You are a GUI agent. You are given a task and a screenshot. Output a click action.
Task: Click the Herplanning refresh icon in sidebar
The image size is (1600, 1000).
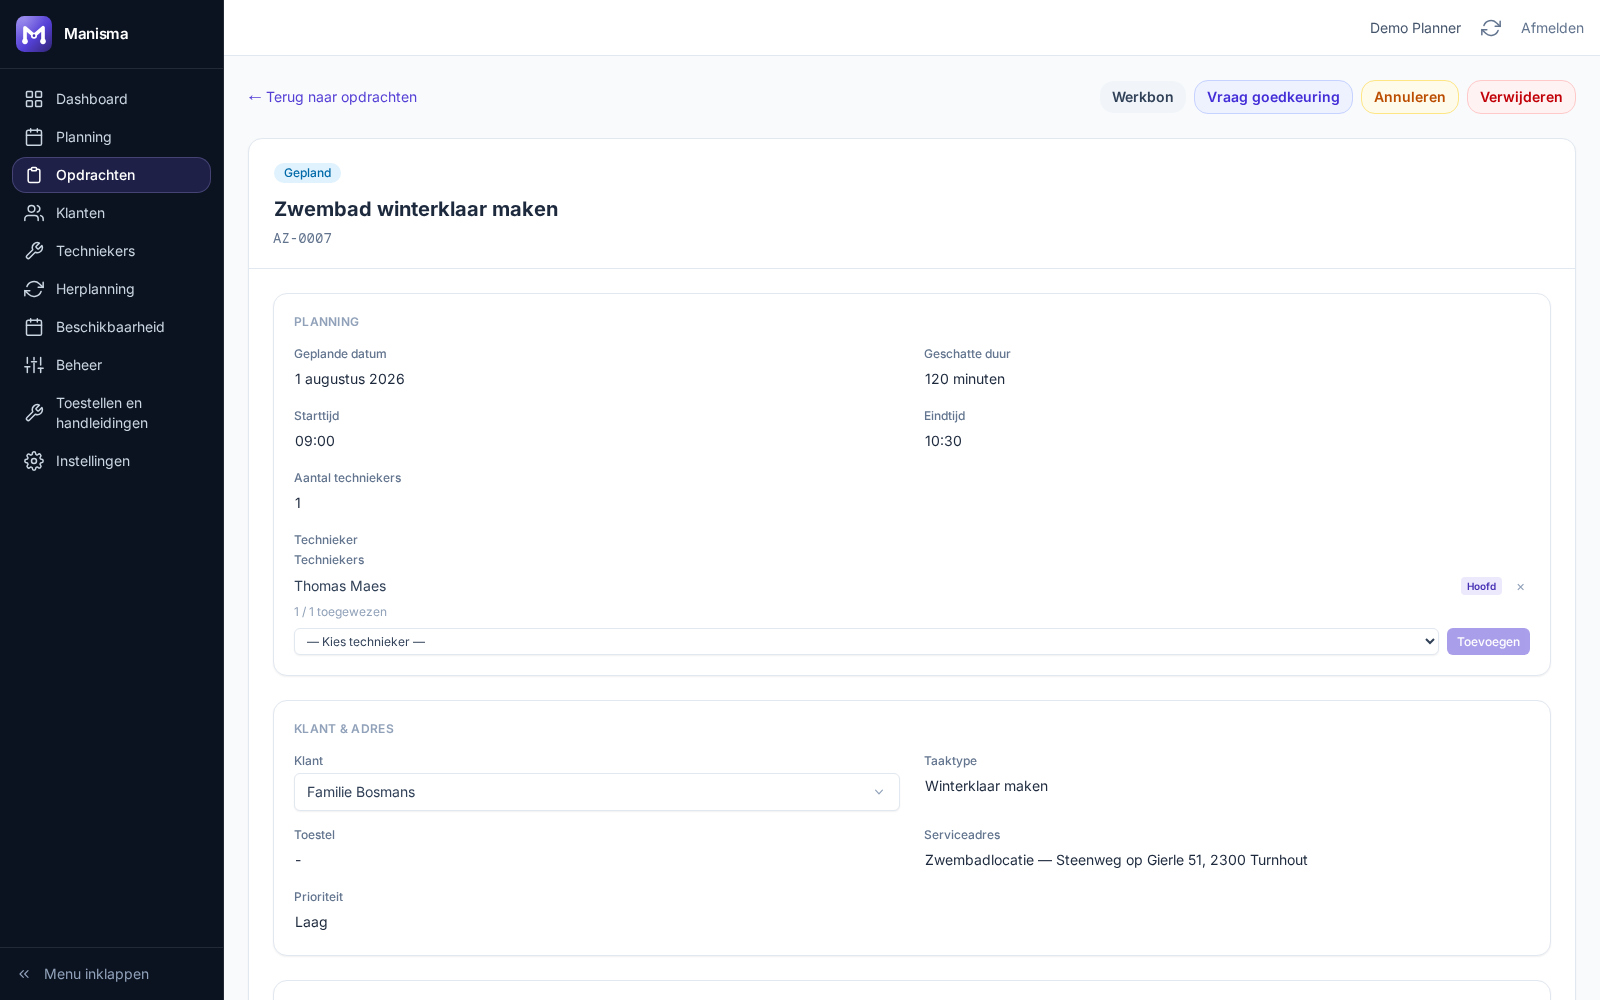pyautogui.click(x=34, y=289)
